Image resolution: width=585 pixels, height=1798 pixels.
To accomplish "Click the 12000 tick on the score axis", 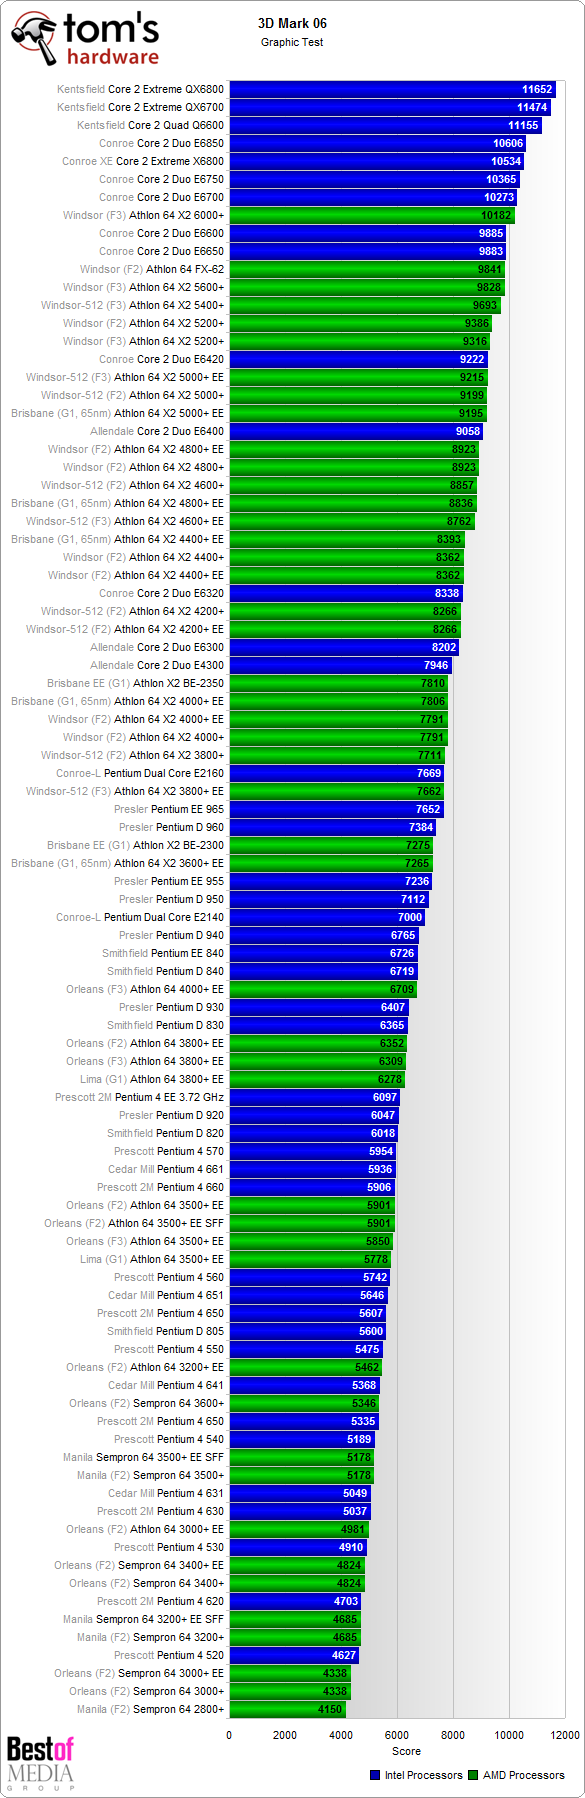I will (x=565, y=1735).
